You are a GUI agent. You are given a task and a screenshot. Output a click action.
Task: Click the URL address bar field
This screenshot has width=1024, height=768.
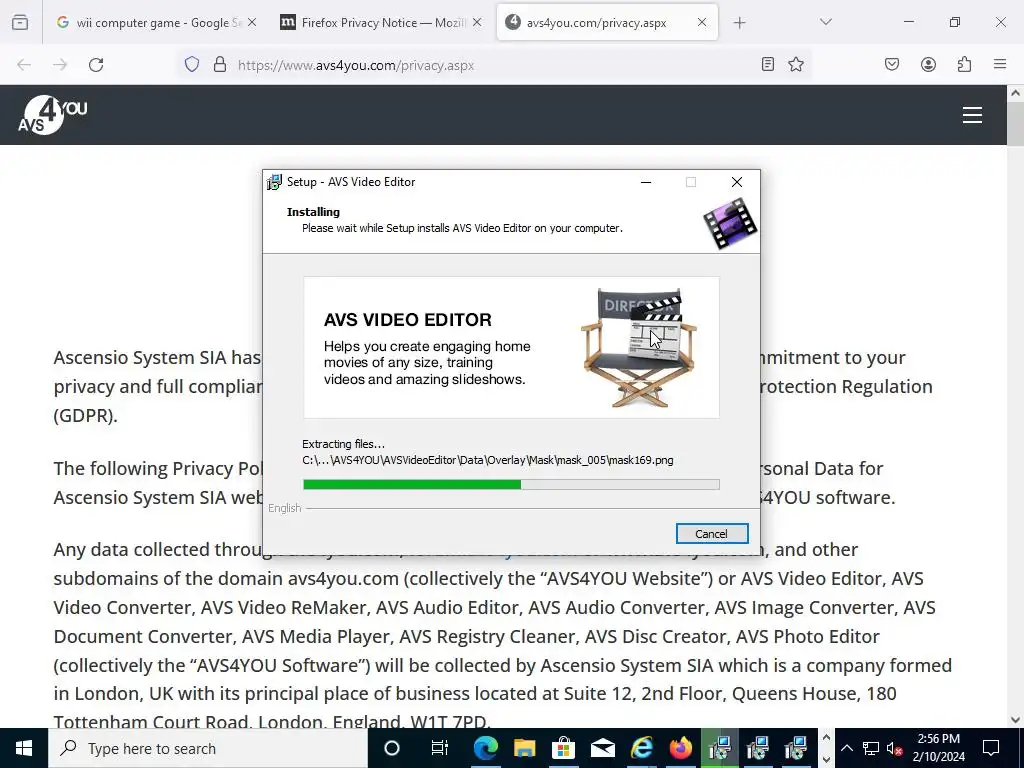(x=493, y=65)
